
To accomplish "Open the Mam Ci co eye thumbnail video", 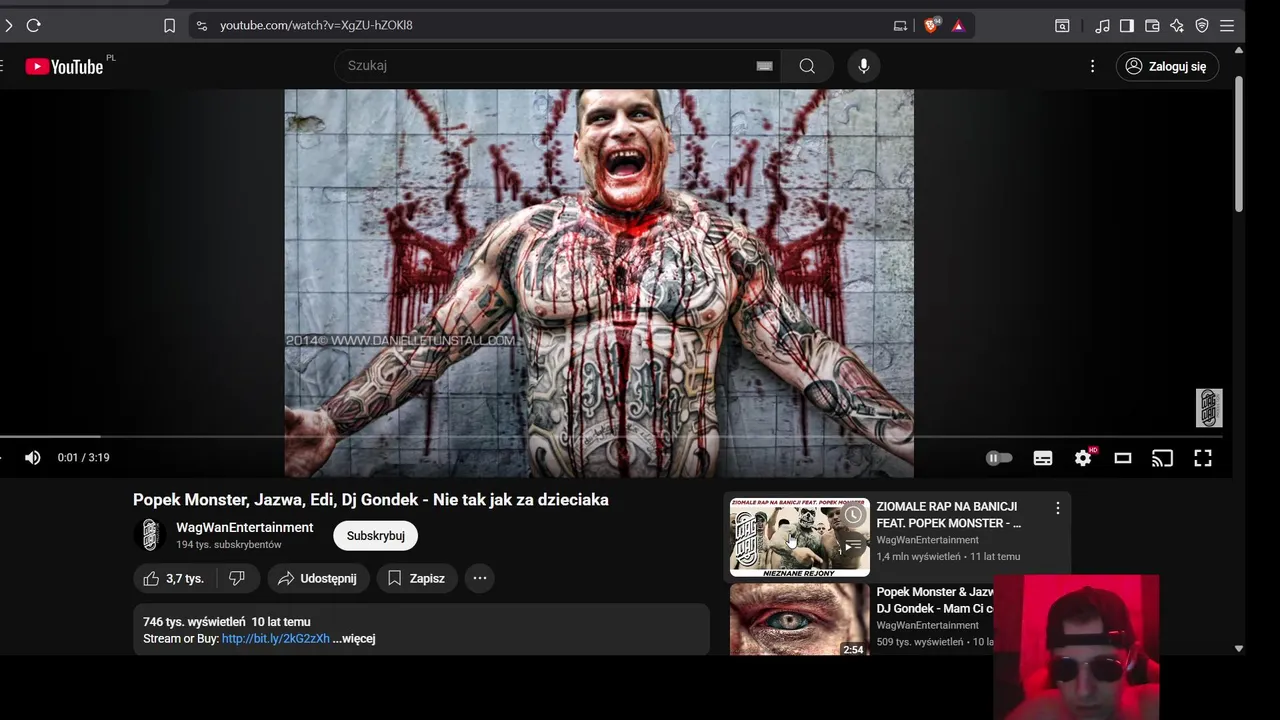I will [x=799, y=619].
